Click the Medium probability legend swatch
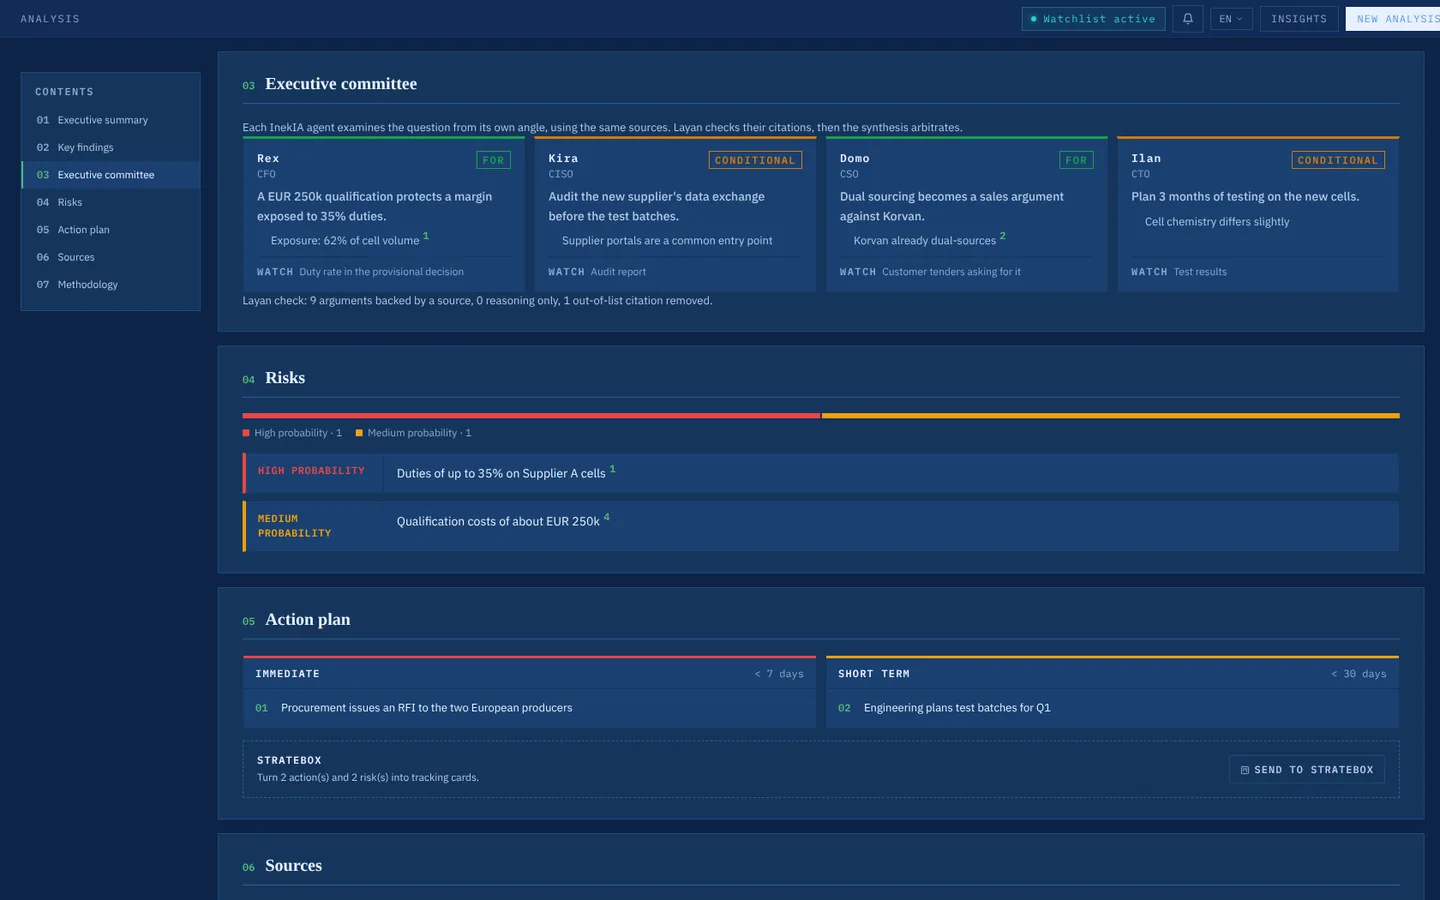The image size is (1440, 900). [x=359, y=433]
